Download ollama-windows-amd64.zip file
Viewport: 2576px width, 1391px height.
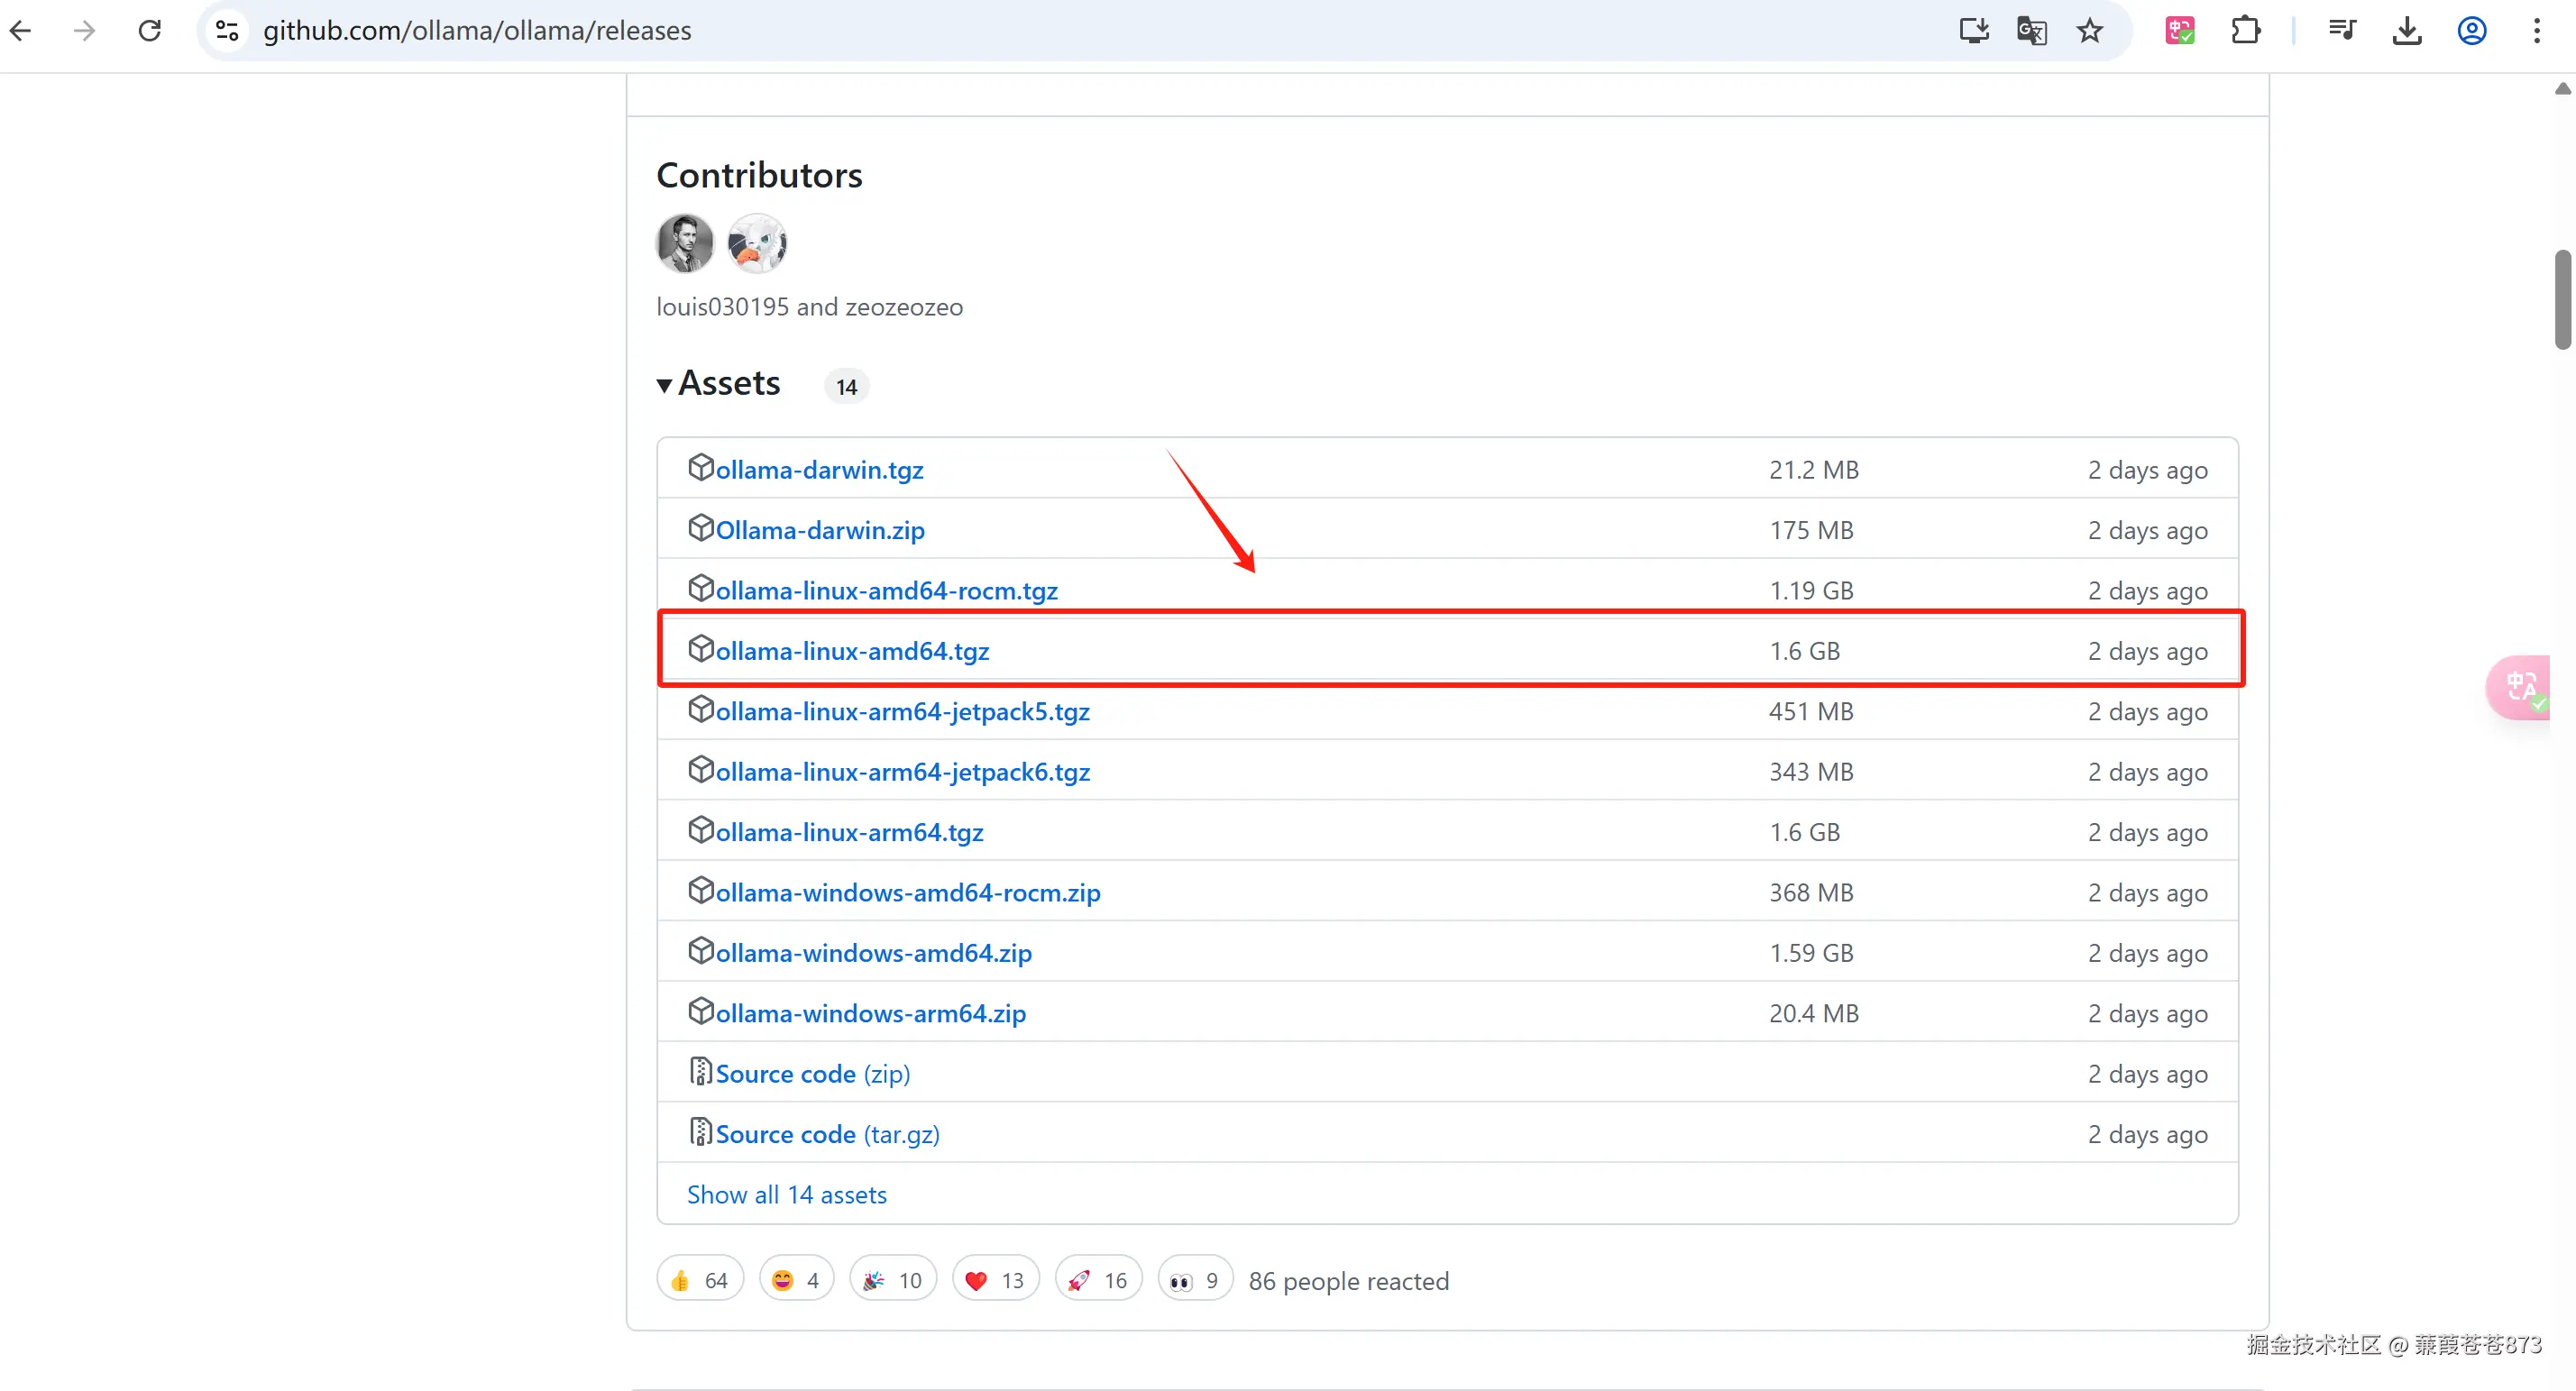(x=873, y=953)
